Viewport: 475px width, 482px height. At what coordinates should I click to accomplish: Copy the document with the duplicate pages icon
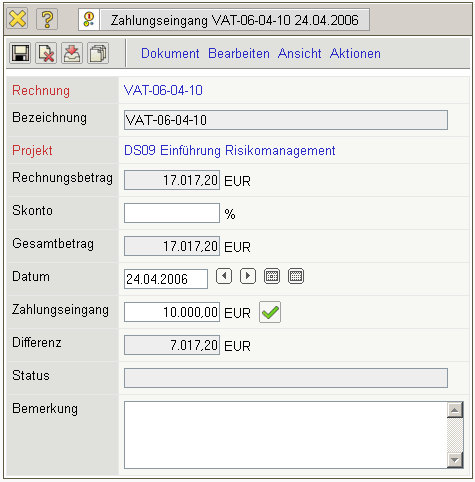(98, 53)
